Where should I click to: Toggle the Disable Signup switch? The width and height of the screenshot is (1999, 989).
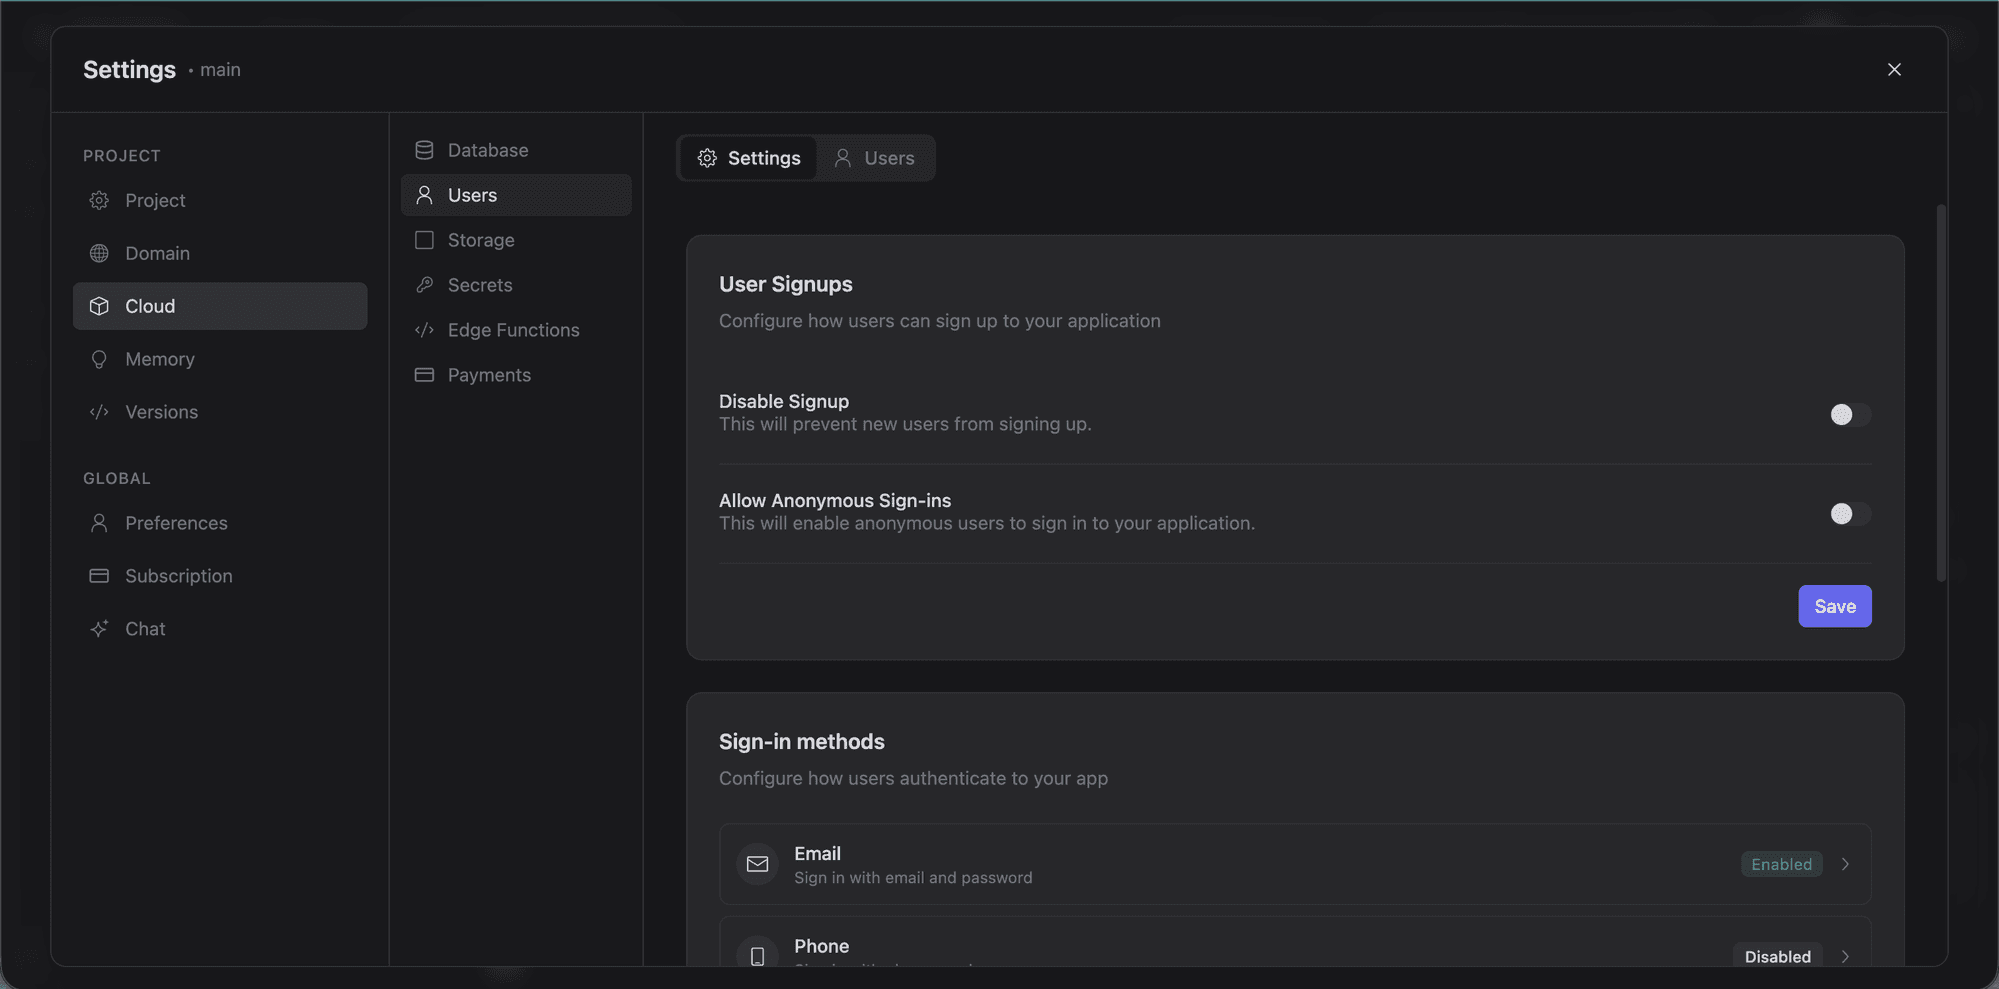click(x=1849, y=414)
